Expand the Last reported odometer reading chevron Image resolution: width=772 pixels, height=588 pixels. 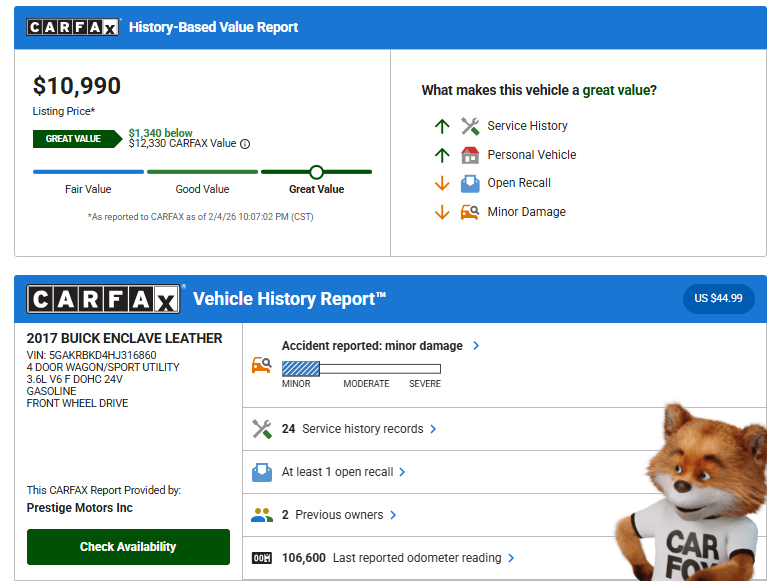tap(511, 558)
